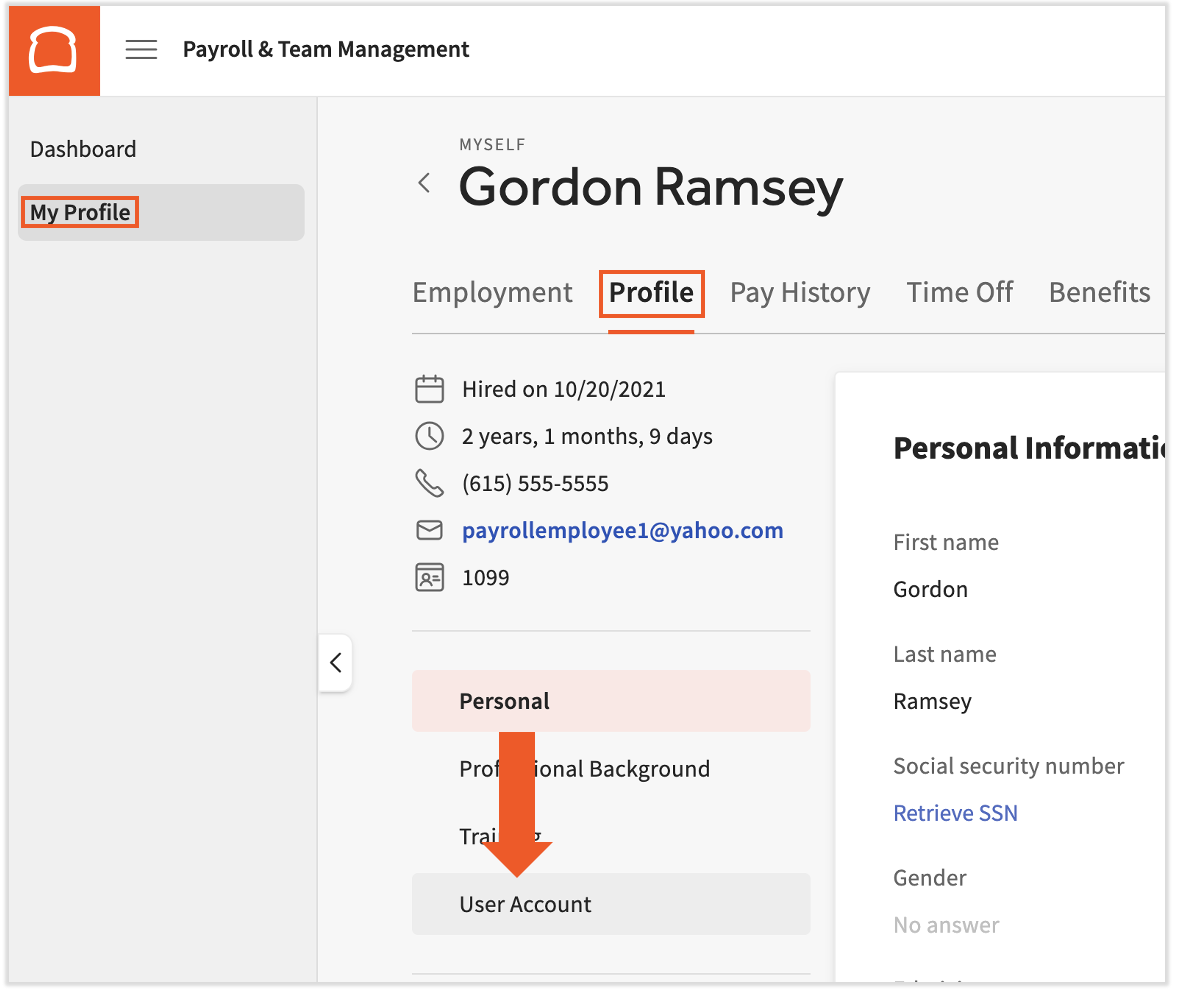Select the Time Off tab
The image size is (1178, 992).
pos(959,292)
